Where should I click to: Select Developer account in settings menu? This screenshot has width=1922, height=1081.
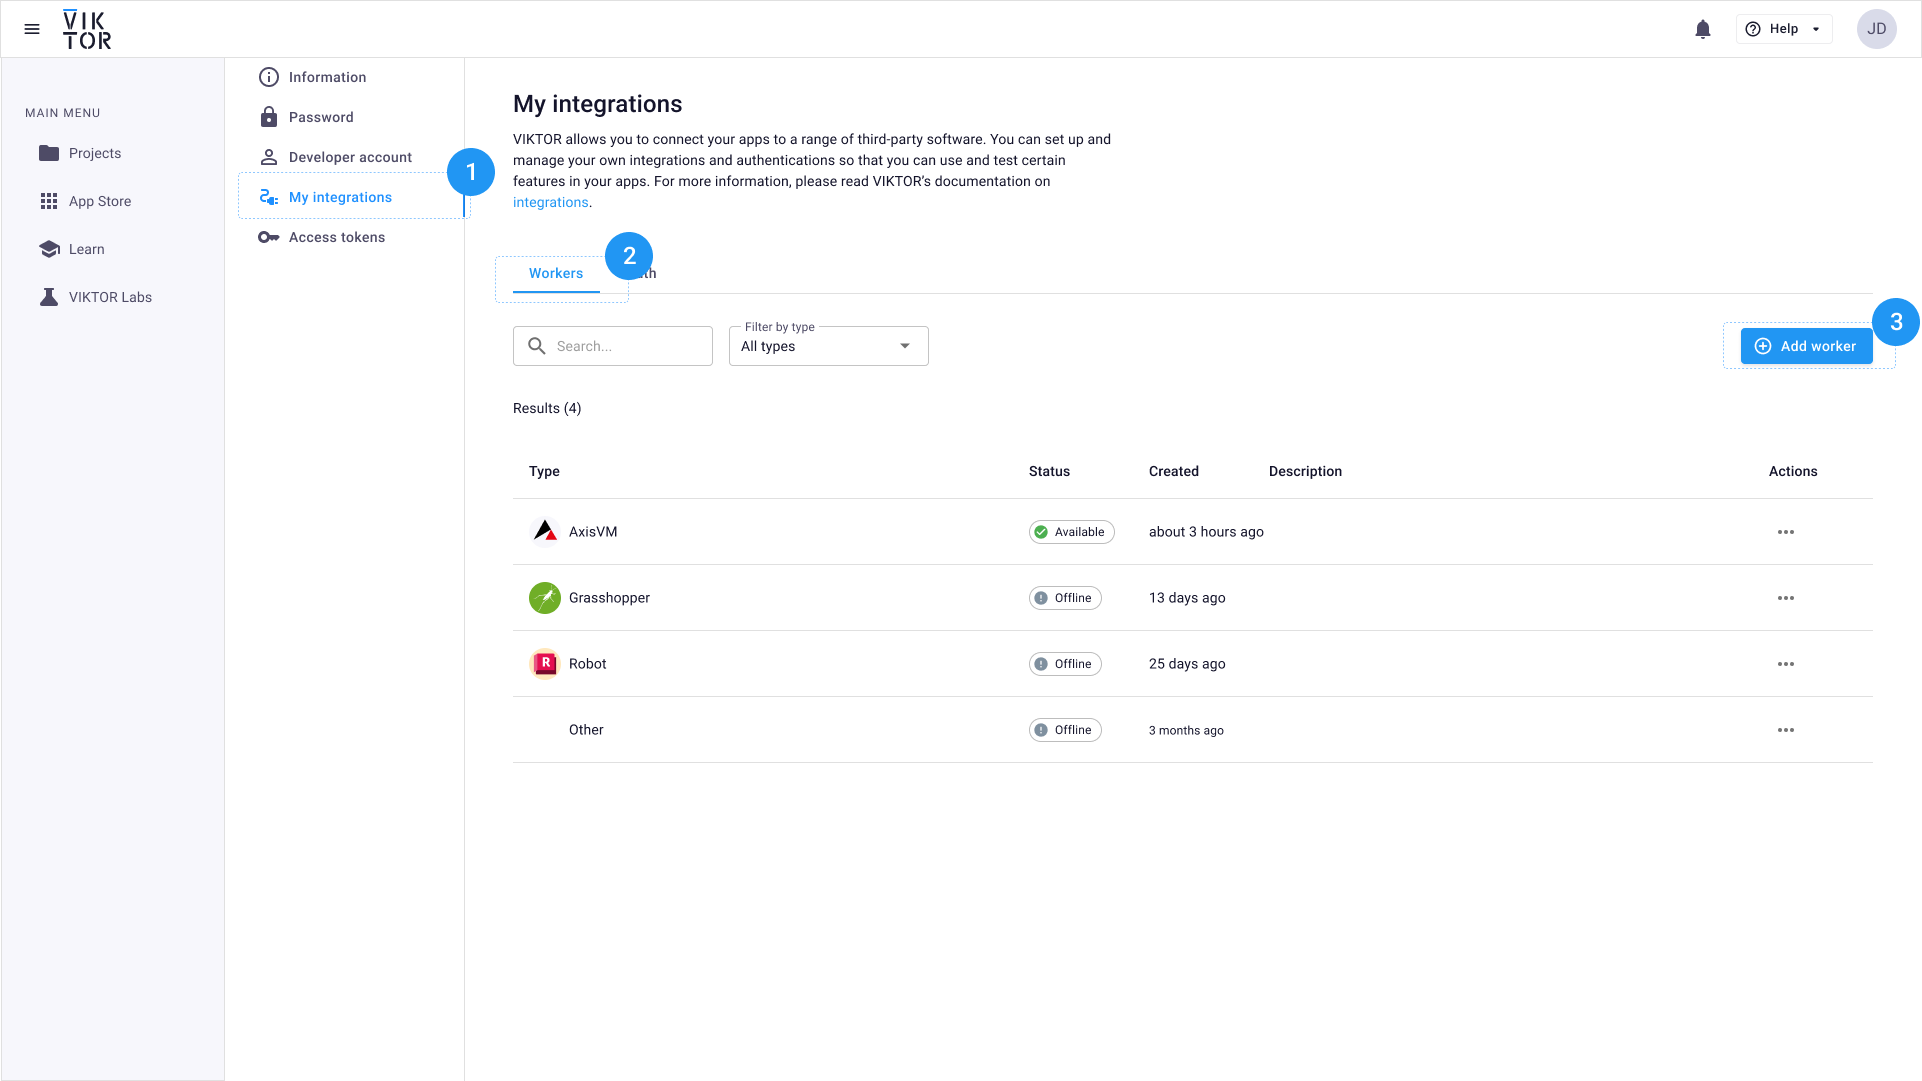[x=350, y=157]
